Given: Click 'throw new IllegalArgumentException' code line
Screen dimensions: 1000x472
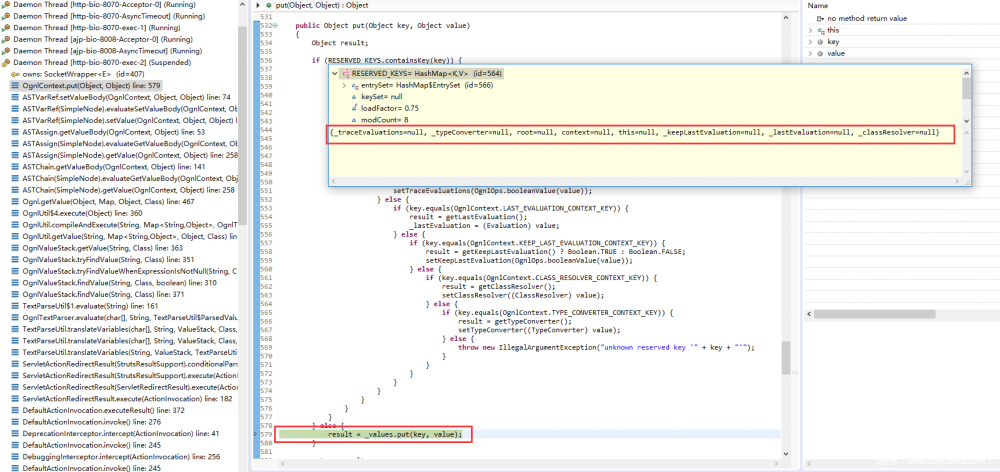Looking at the screenshot, I should click(x=607, y=347).
